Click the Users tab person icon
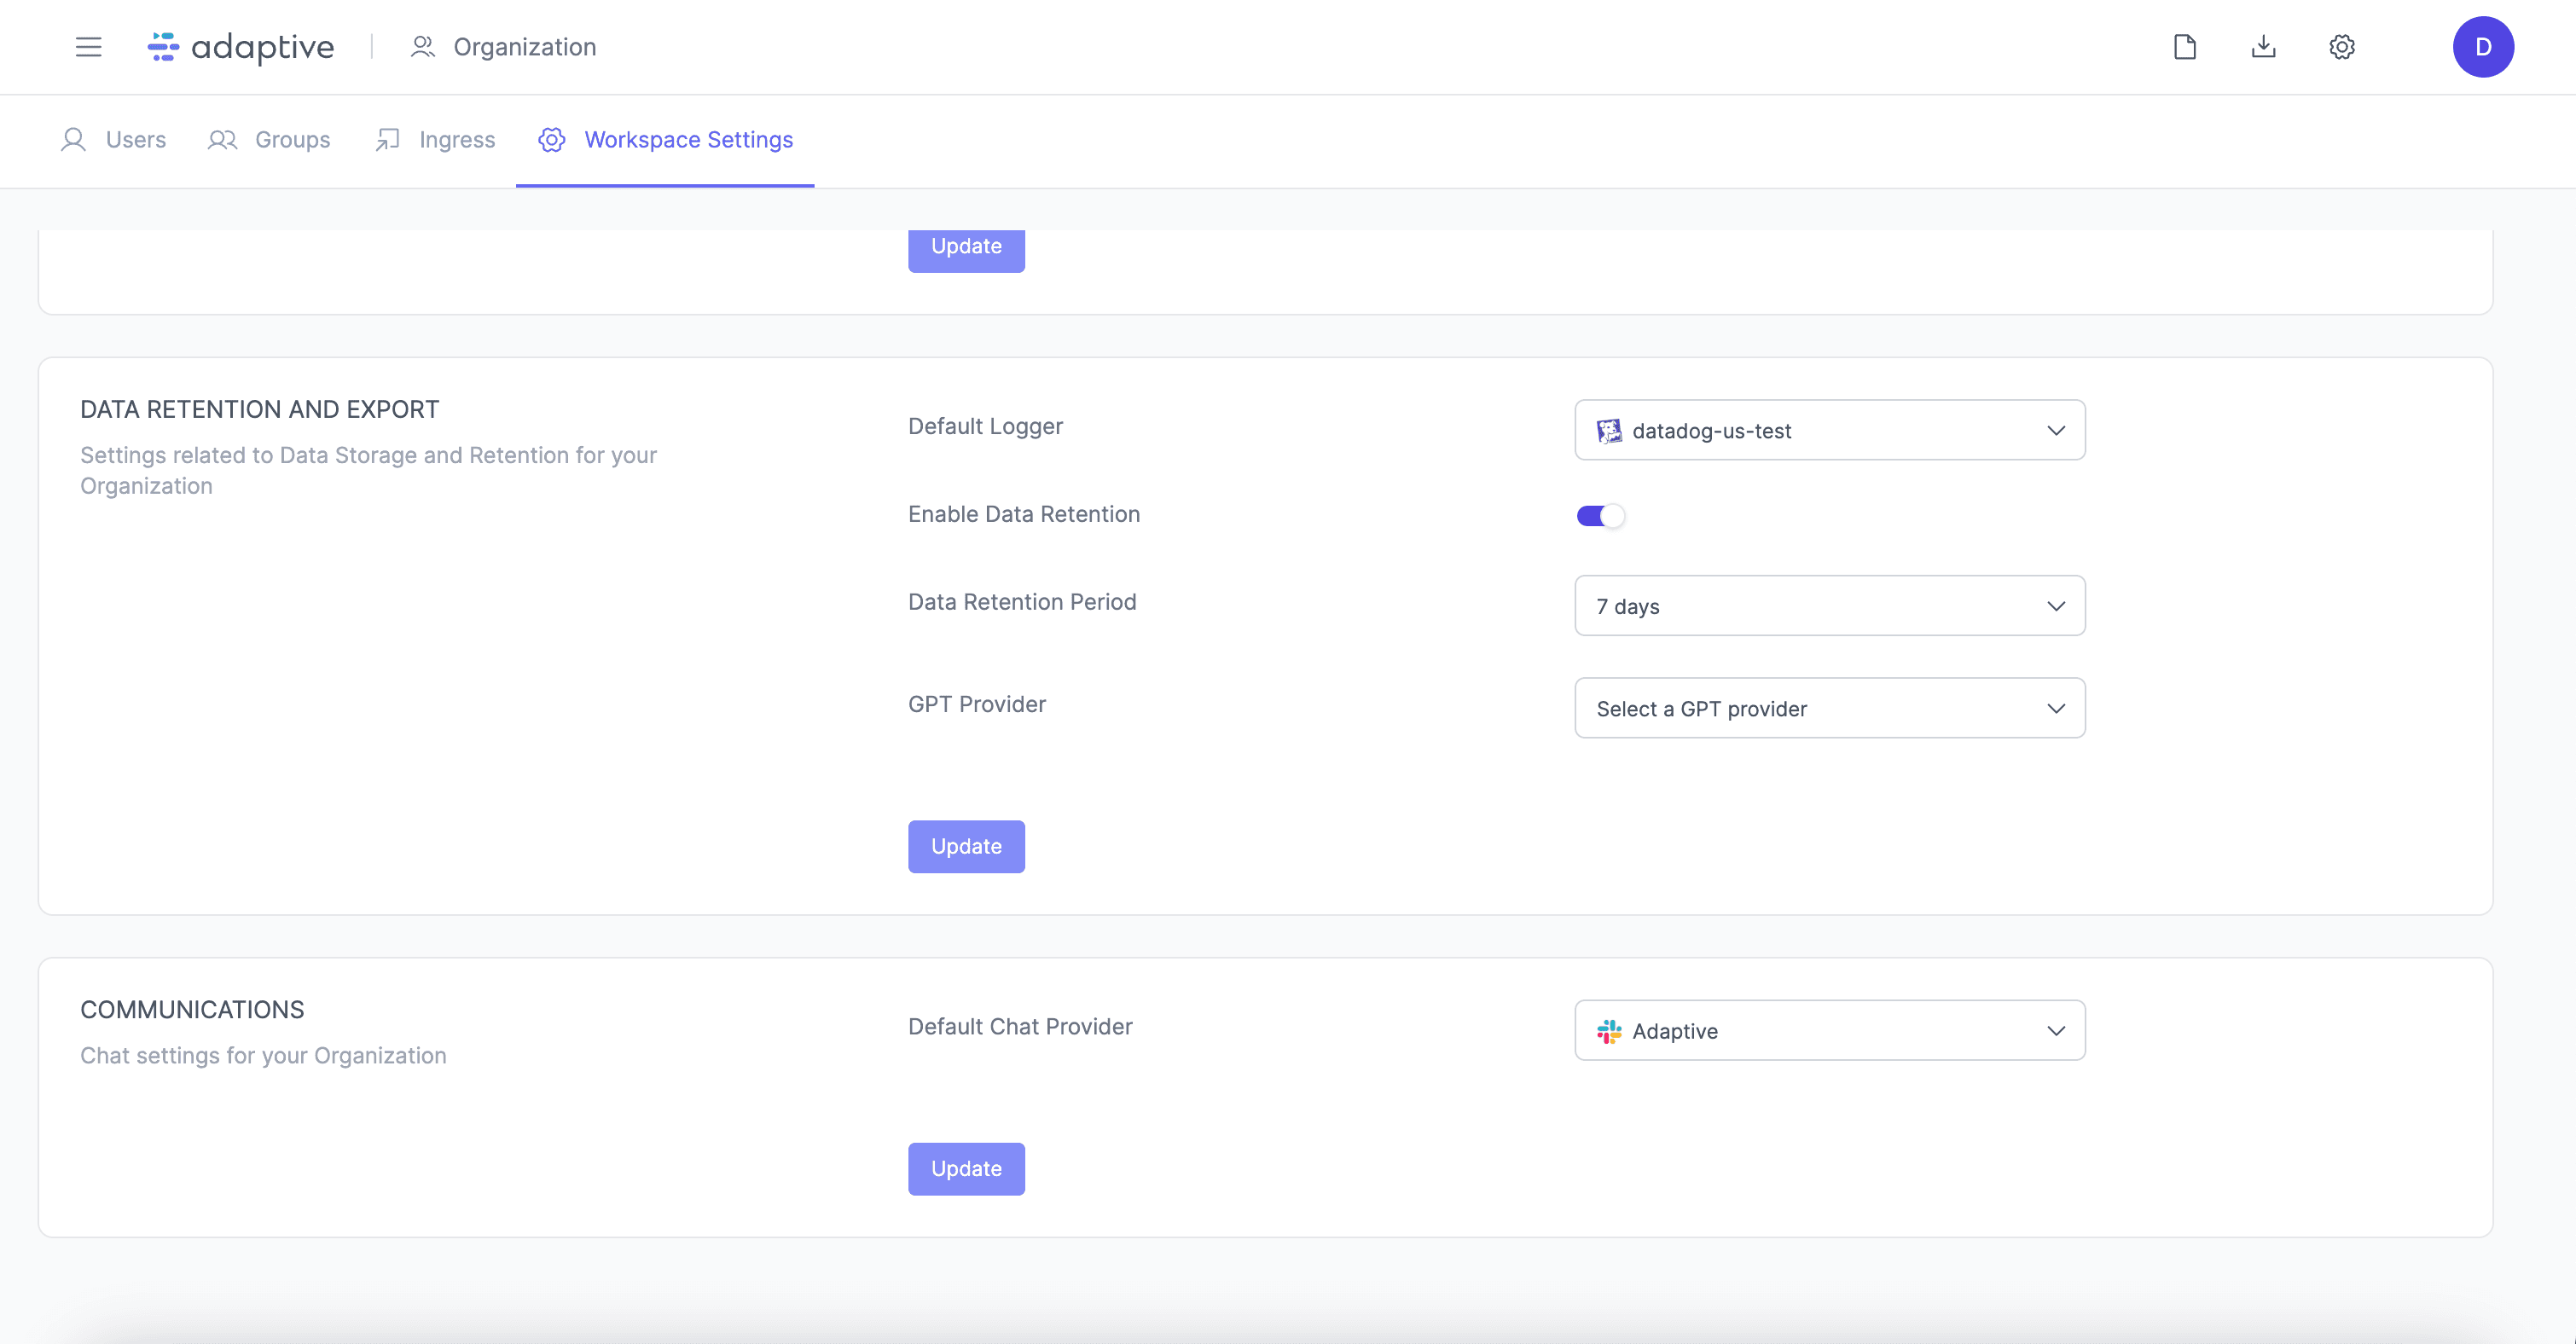Screen dimensions: 2576x1344 tap(73, 140)
